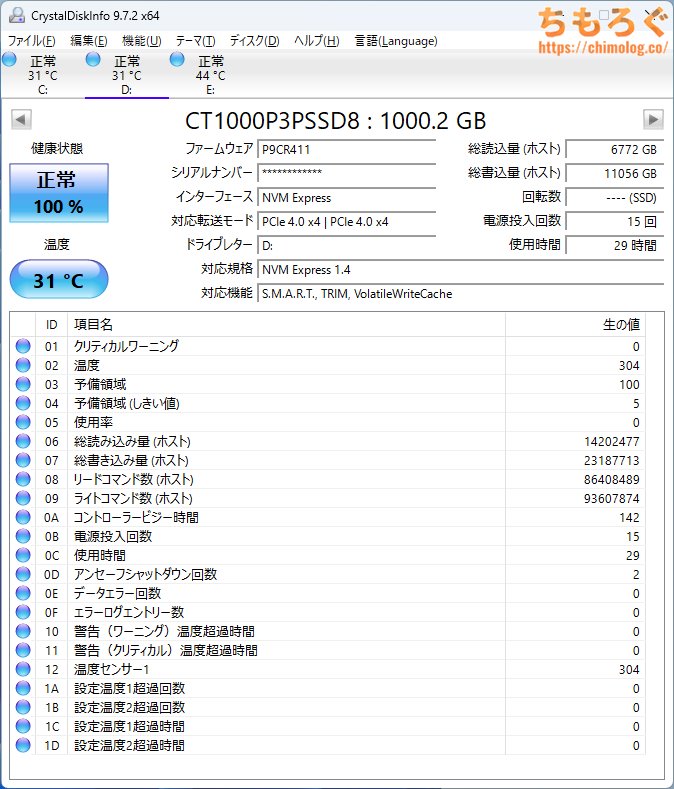Click status circle for リードコマンド数 row

click(x=23, y=479)
